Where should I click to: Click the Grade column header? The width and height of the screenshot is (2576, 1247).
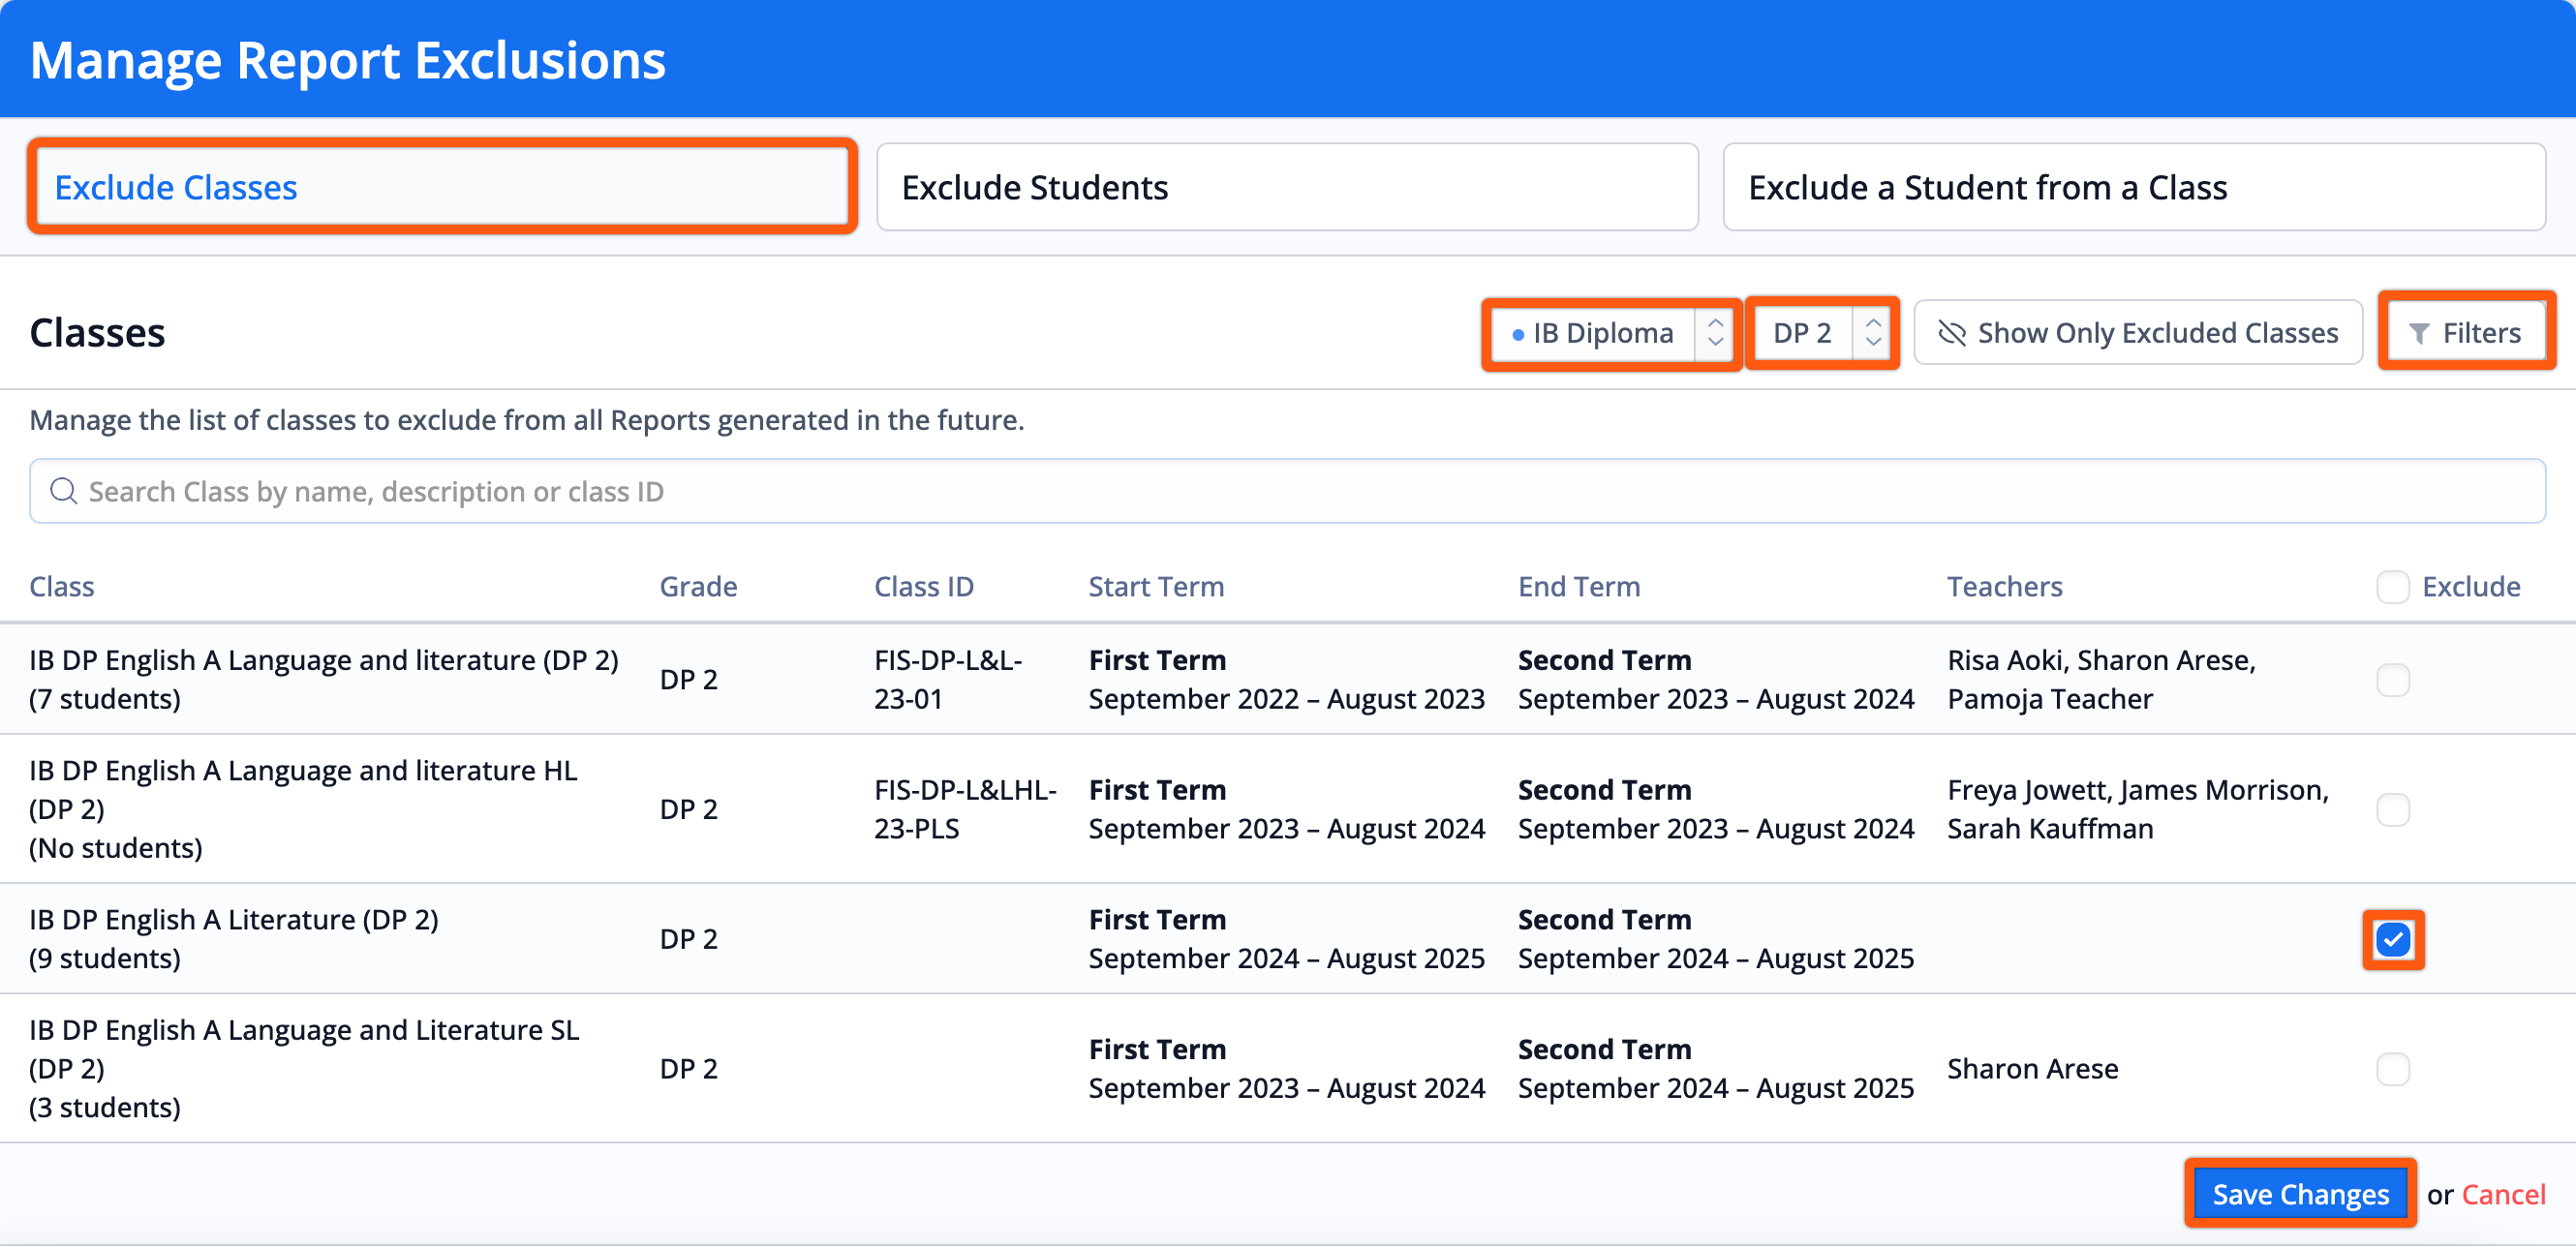click(x=698, y=586)
